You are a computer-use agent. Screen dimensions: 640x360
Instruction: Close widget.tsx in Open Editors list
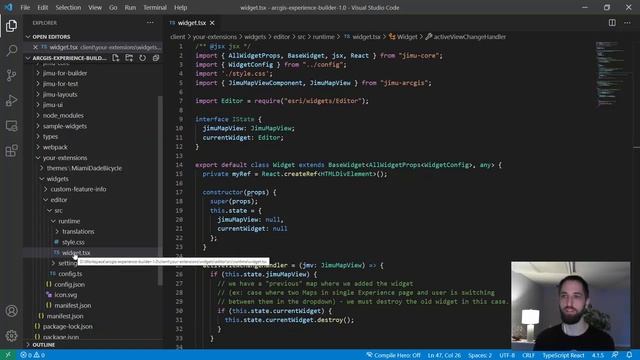tap(36, 47)
